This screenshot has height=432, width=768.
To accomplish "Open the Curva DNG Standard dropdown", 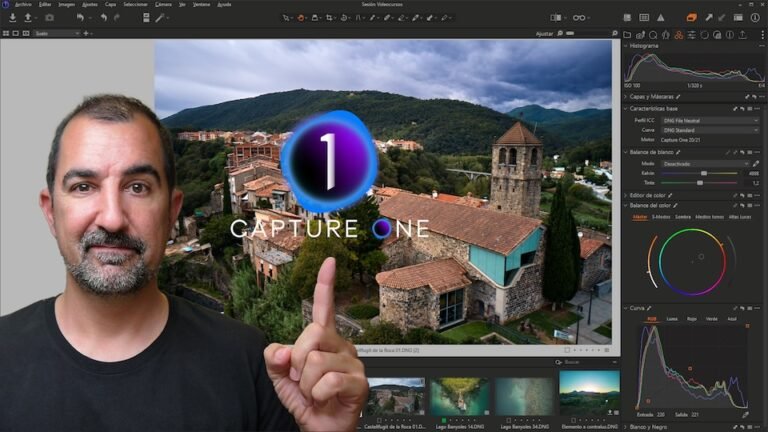I will [710, 130].
